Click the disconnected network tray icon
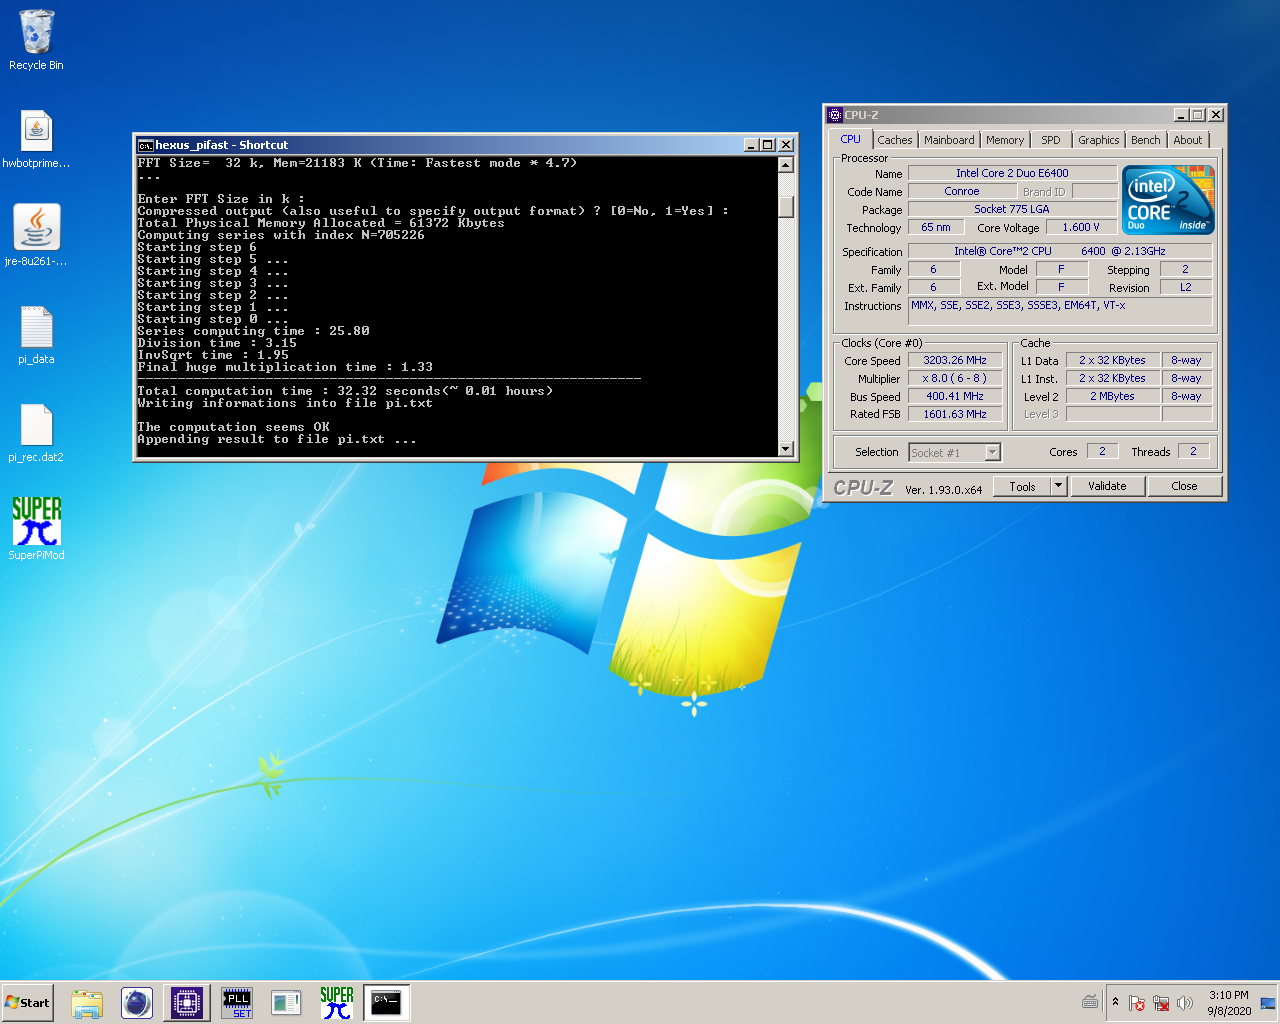Screen dimensions: 1280x1024 pyautogui.click(x=1161, y=1003)
